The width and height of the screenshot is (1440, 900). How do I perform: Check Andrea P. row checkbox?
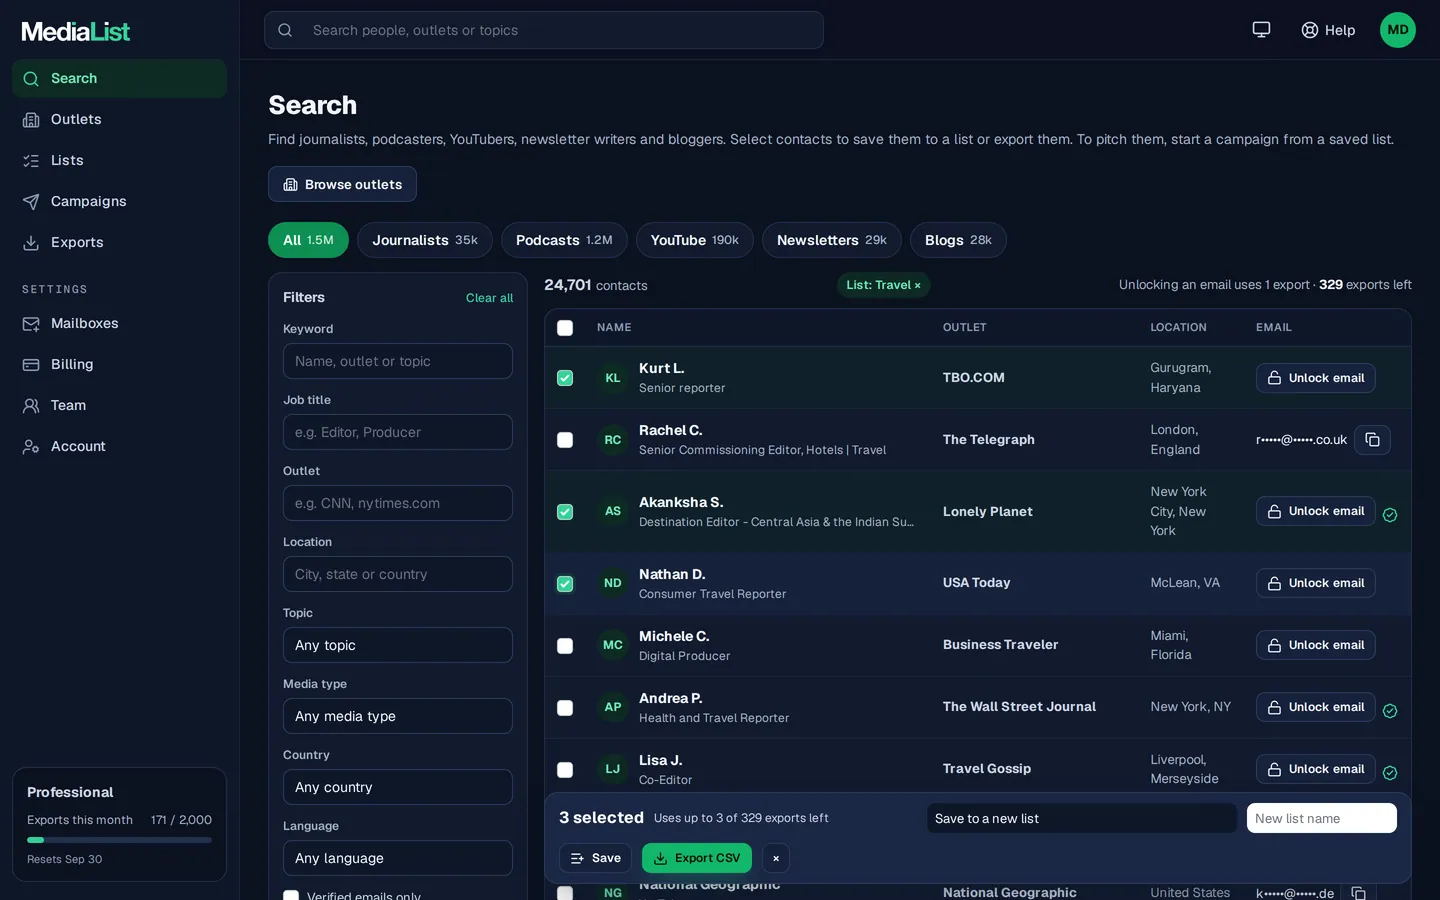point(565,708)
